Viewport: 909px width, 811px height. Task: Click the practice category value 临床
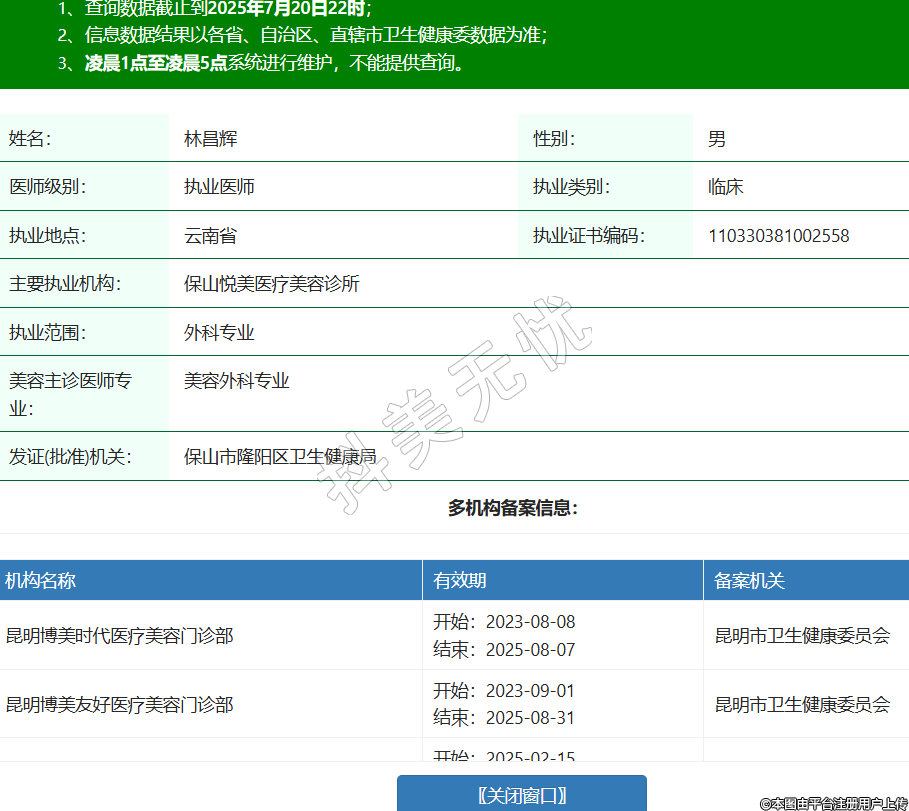(x=725, y=187)
